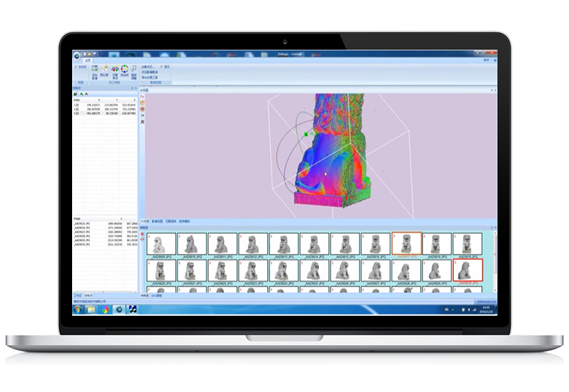Image resolution: width=569 pixels, height=392 pixels.
Task: Expand the dropdown arrow beside the Image column header
Action: coord(121,219)
